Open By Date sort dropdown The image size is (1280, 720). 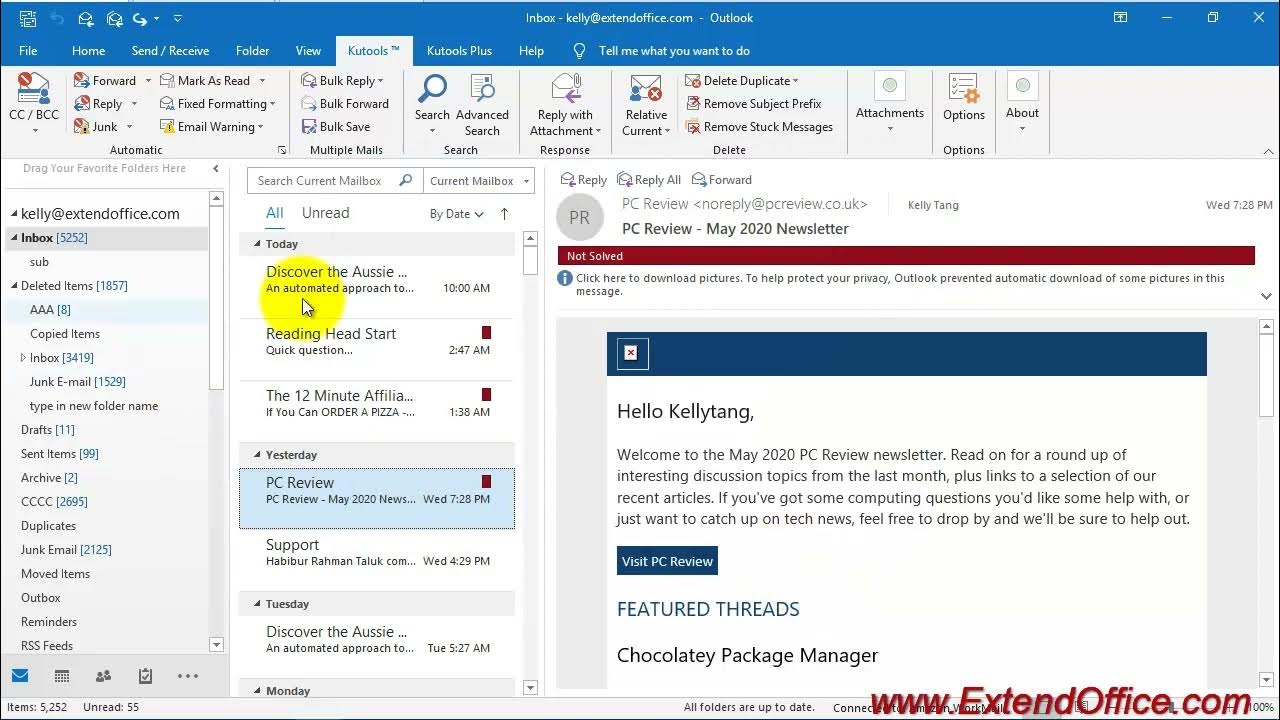point(456,214)
